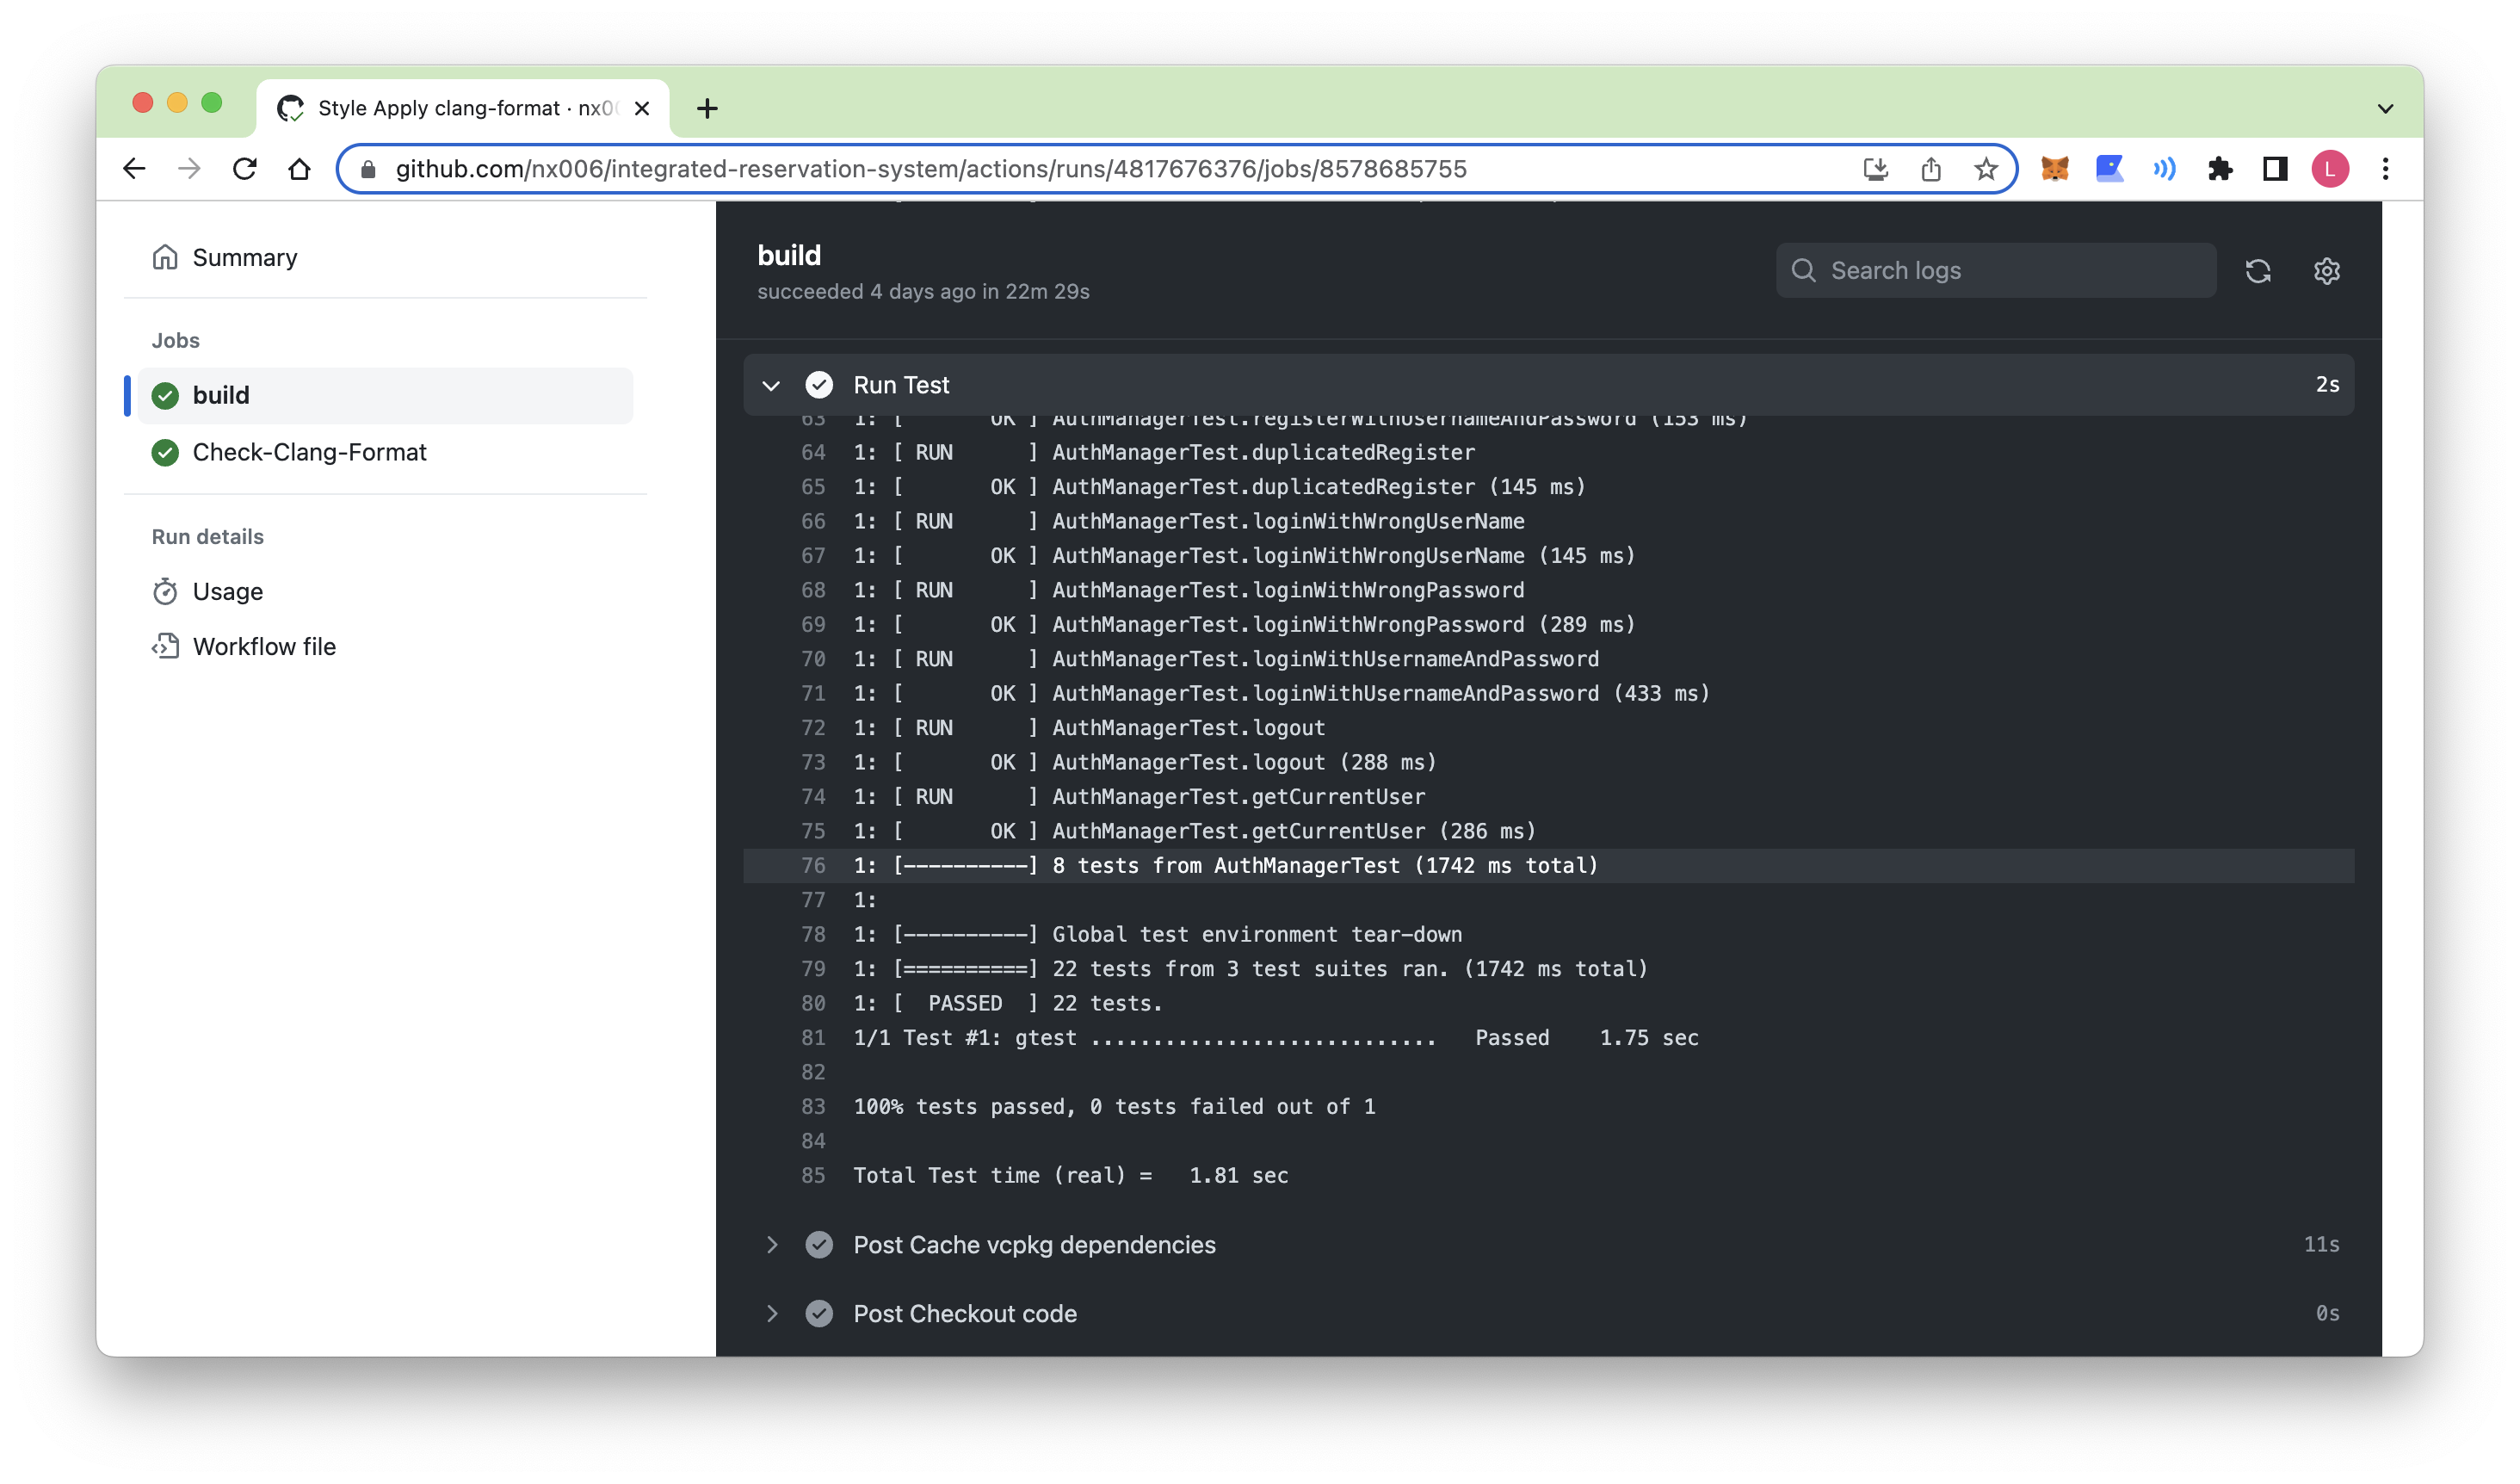Click 'loginWithUsernameAndPassword (433 ms)' log line

[x=1281, y=694]
